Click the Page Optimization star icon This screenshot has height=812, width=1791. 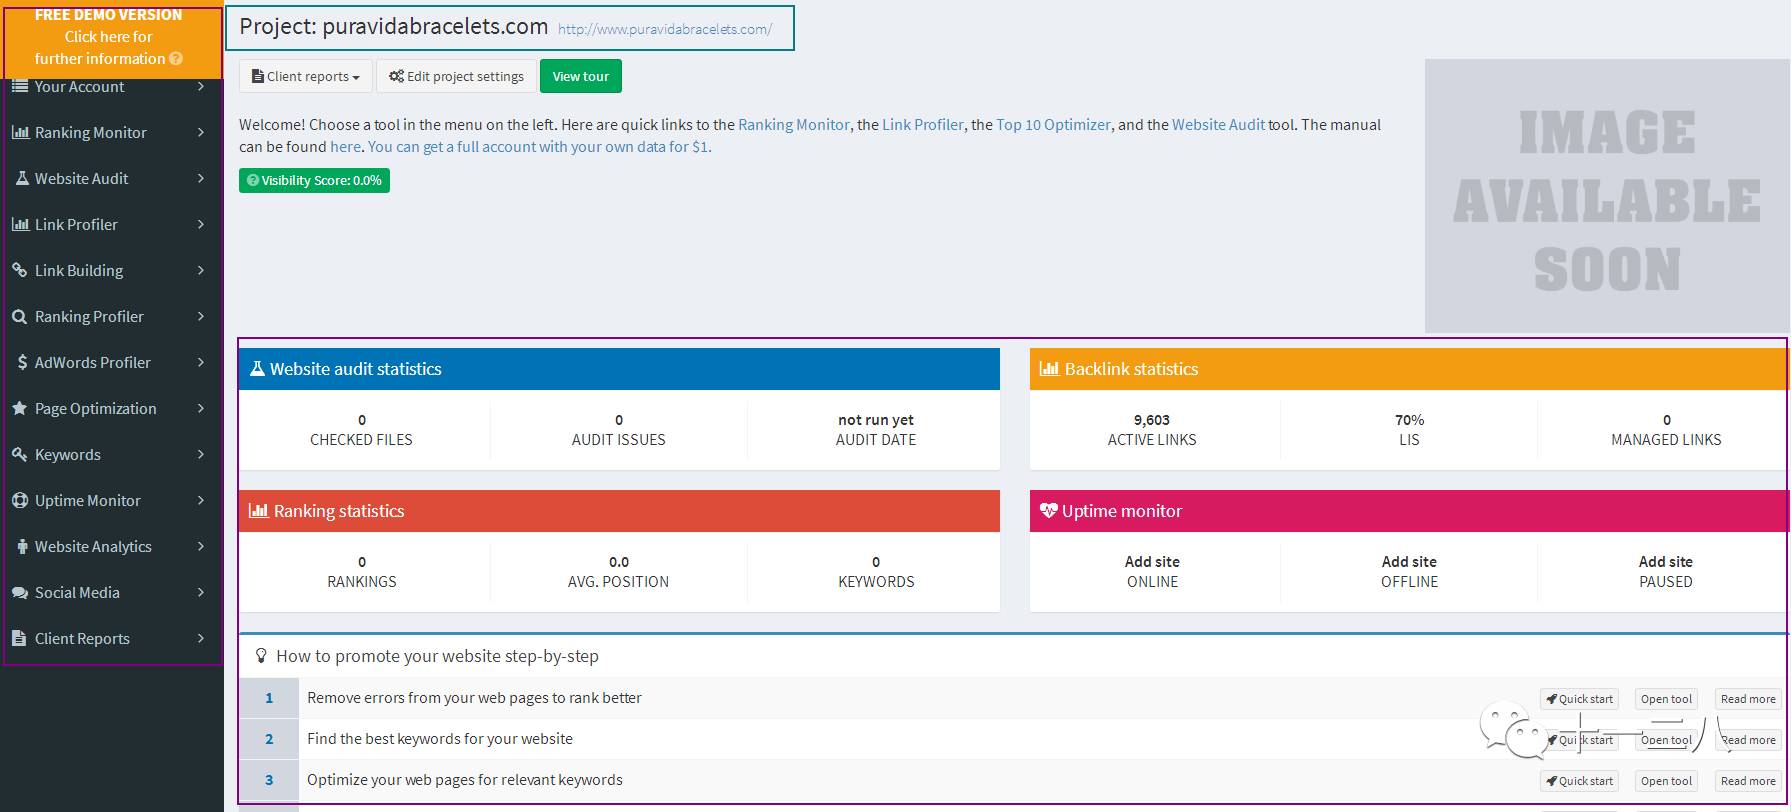point(20,408)
